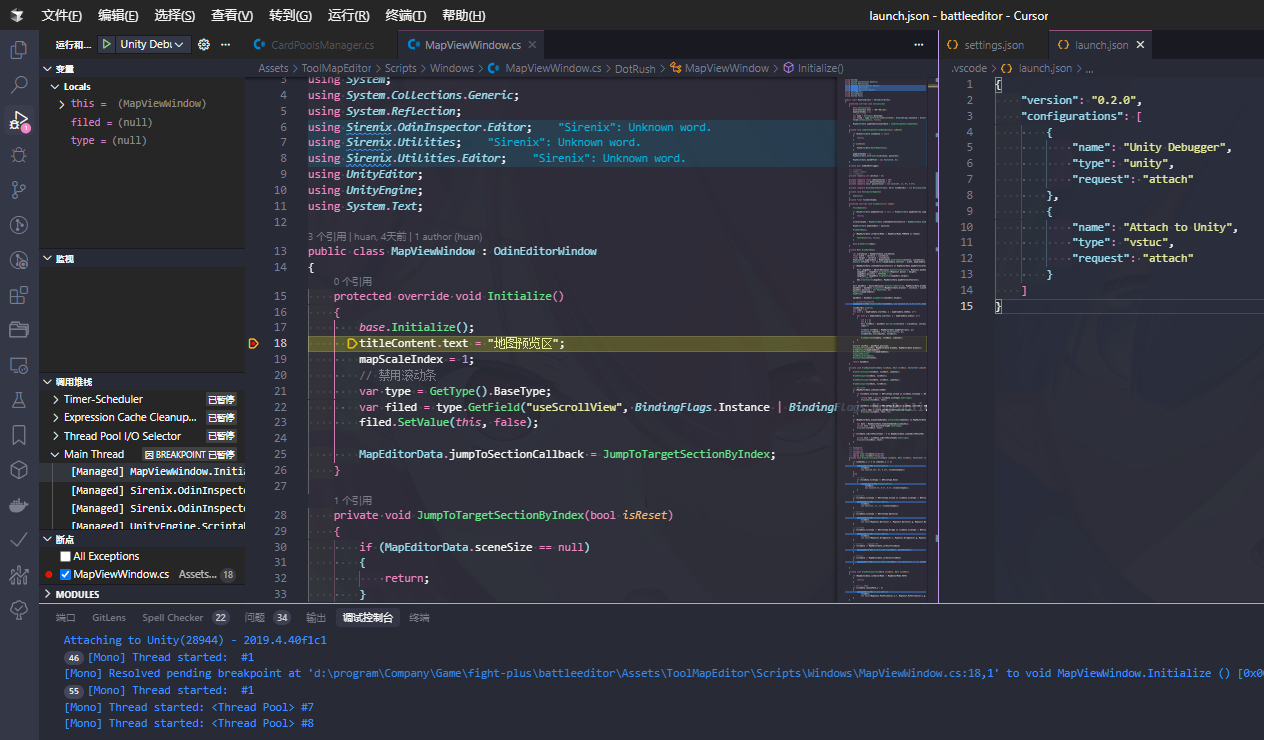Collapse the 监视 watch section

pos(141,258)
